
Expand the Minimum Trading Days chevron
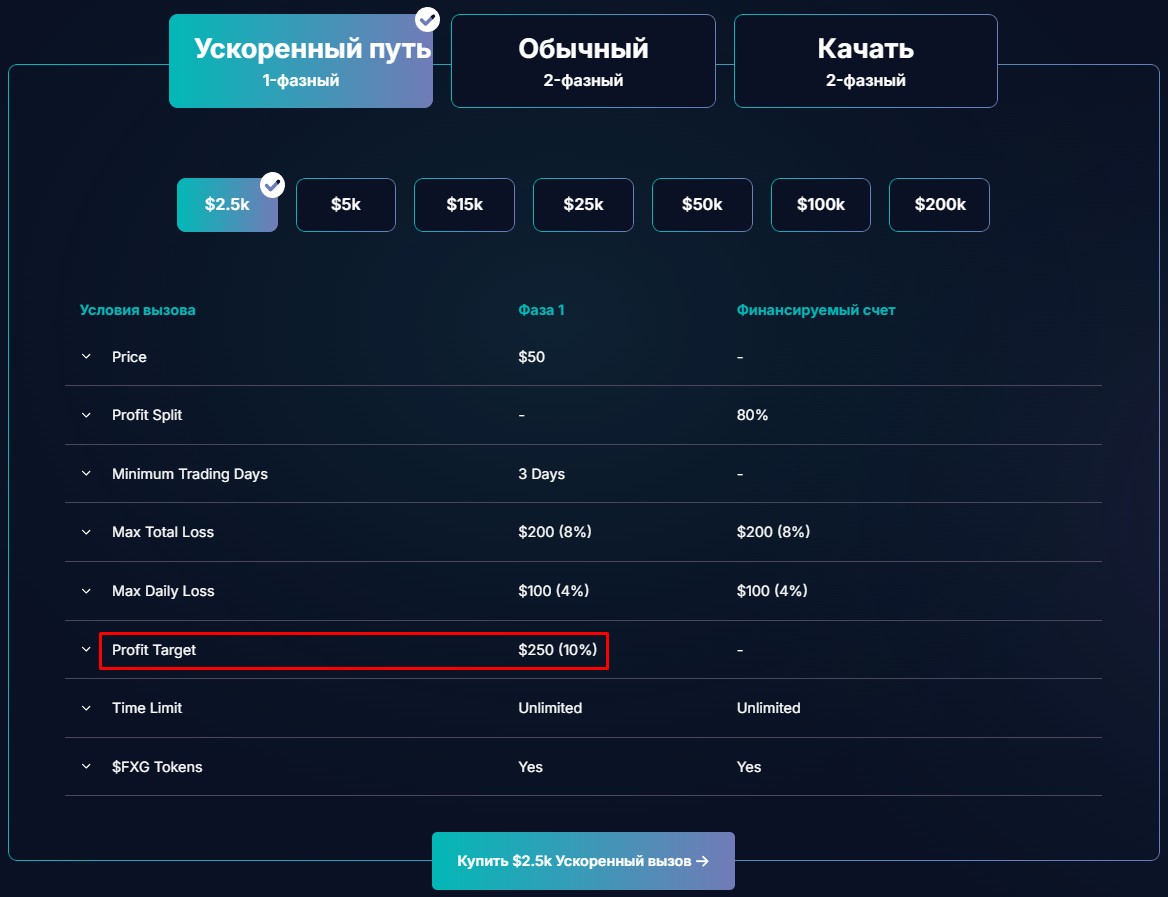(86, 474)
